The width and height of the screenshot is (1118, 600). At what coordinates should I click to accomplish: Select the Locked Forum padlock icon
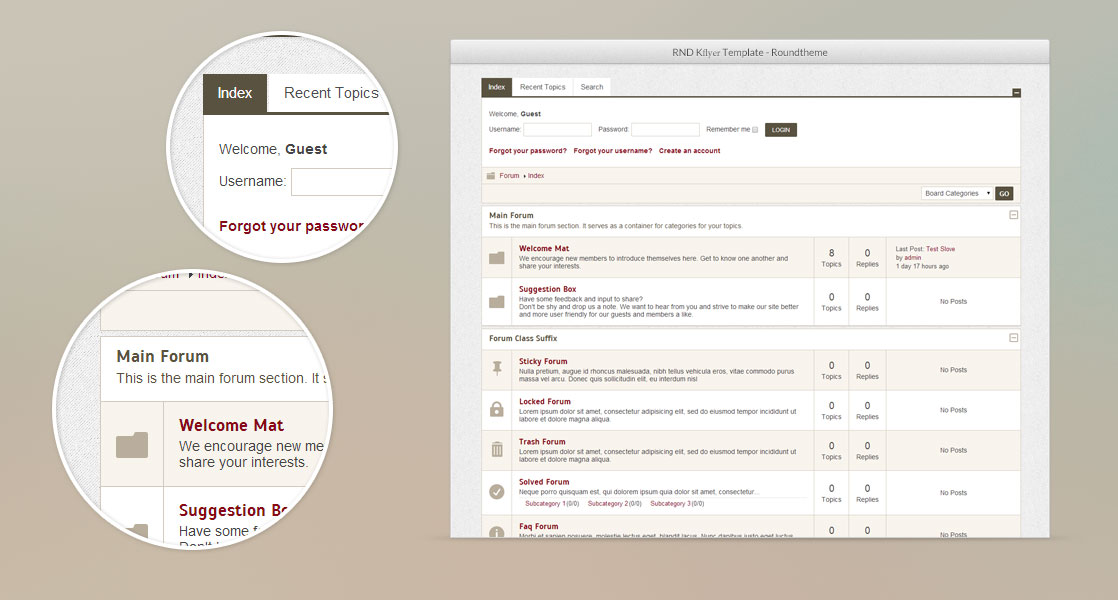497,409
